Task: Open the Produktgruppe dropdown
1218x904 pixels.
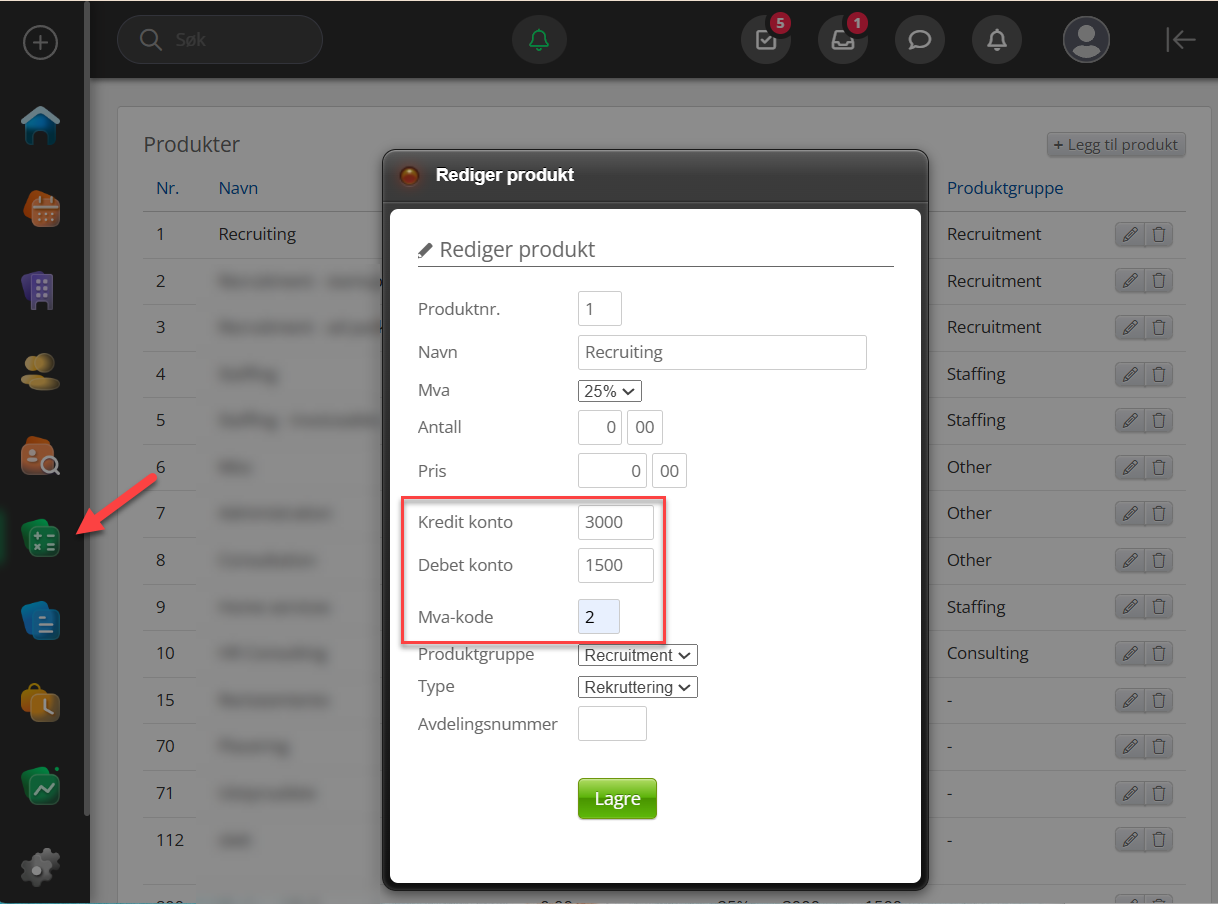Action: click(637, 655)
